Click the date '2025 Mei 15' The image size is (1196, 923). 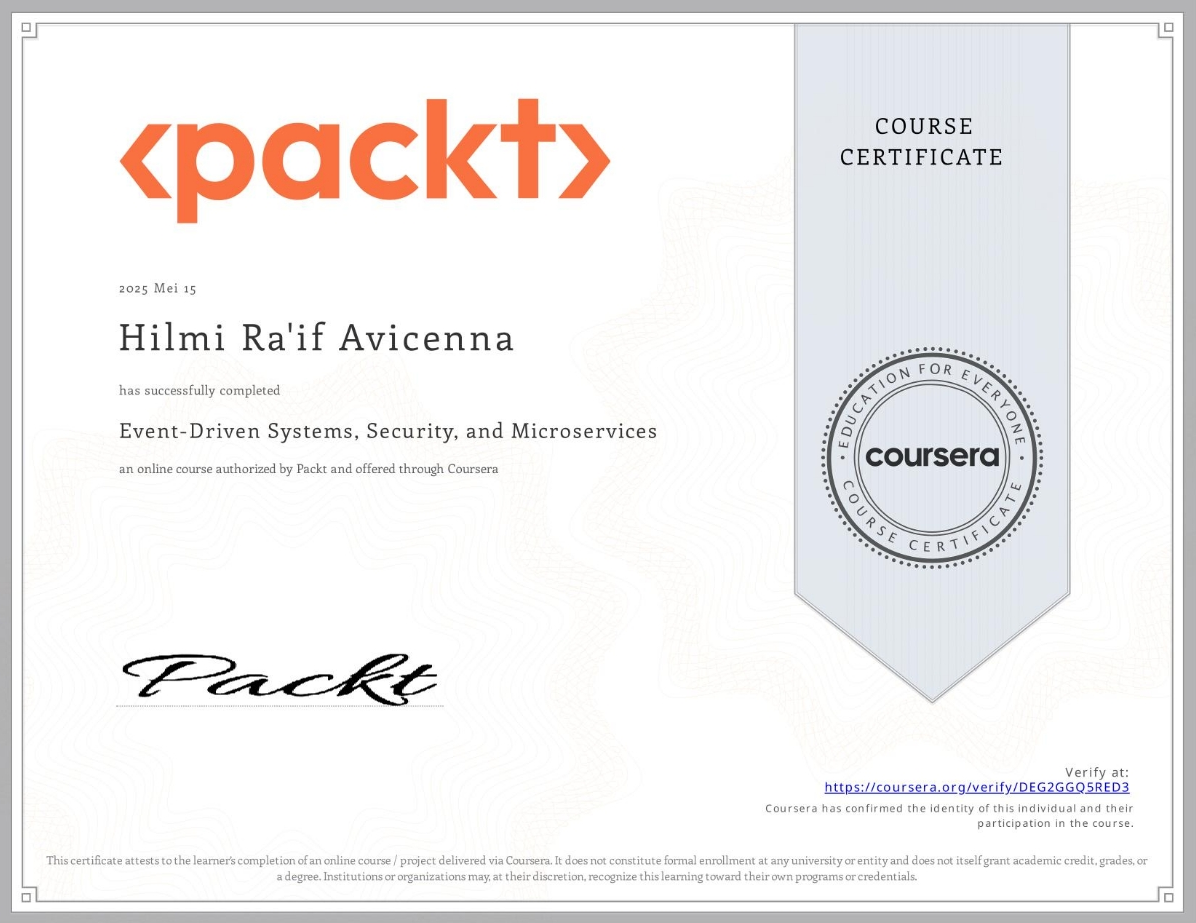point(159,288)
